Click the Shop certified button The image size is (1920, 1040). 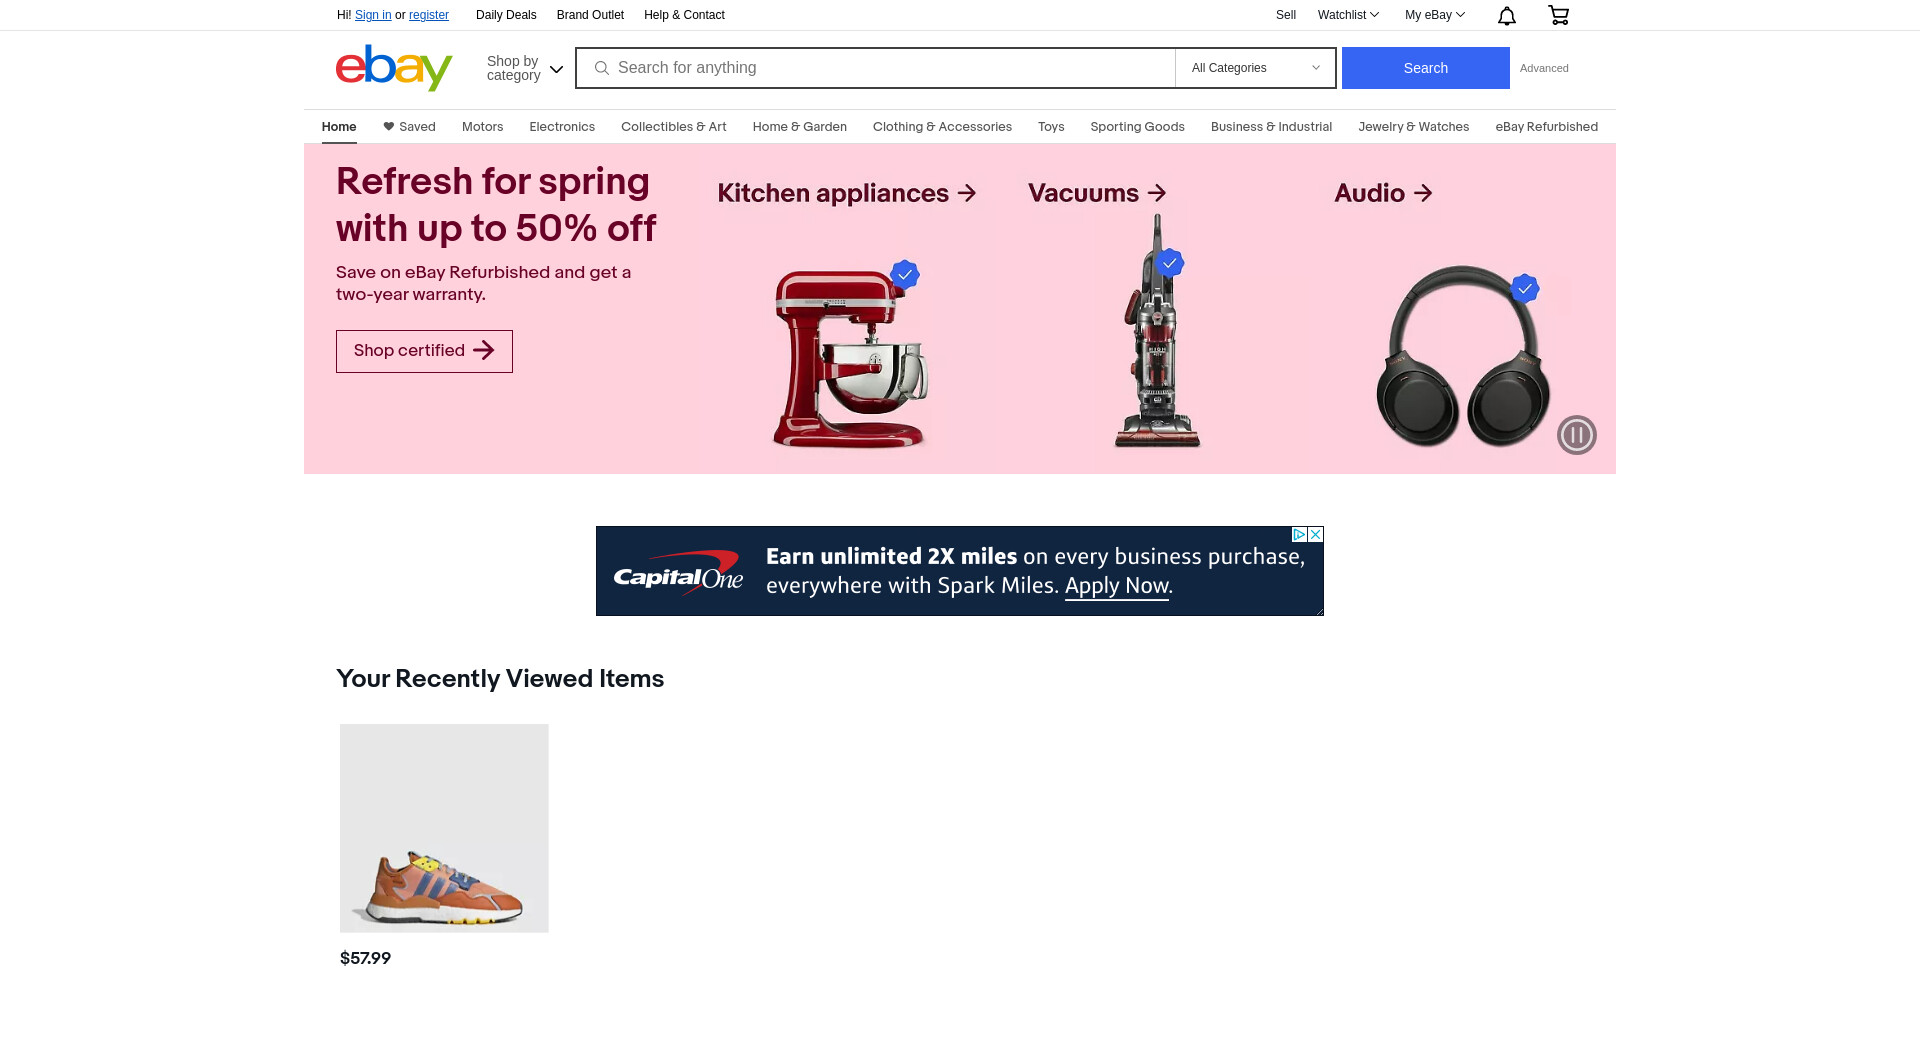(x=424, y=351)
